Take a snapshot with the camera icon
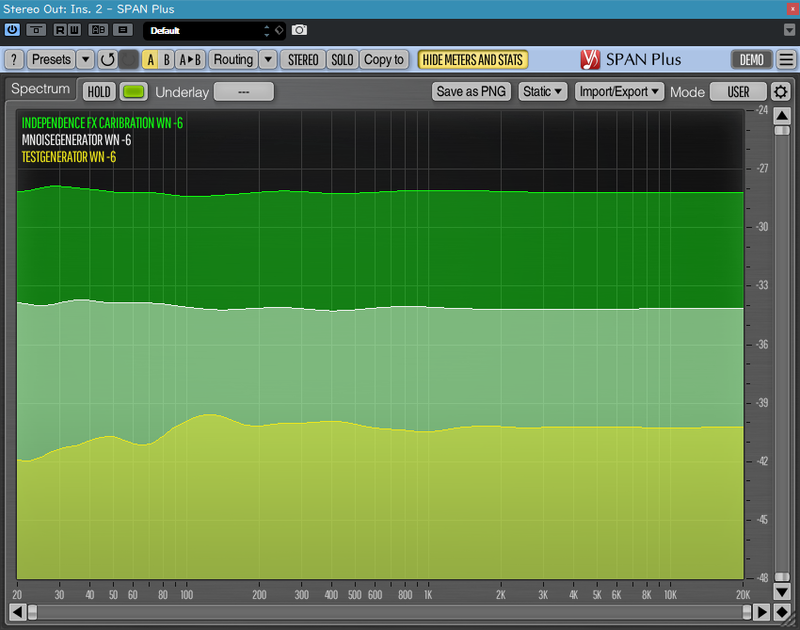 (x=299, y=30)
